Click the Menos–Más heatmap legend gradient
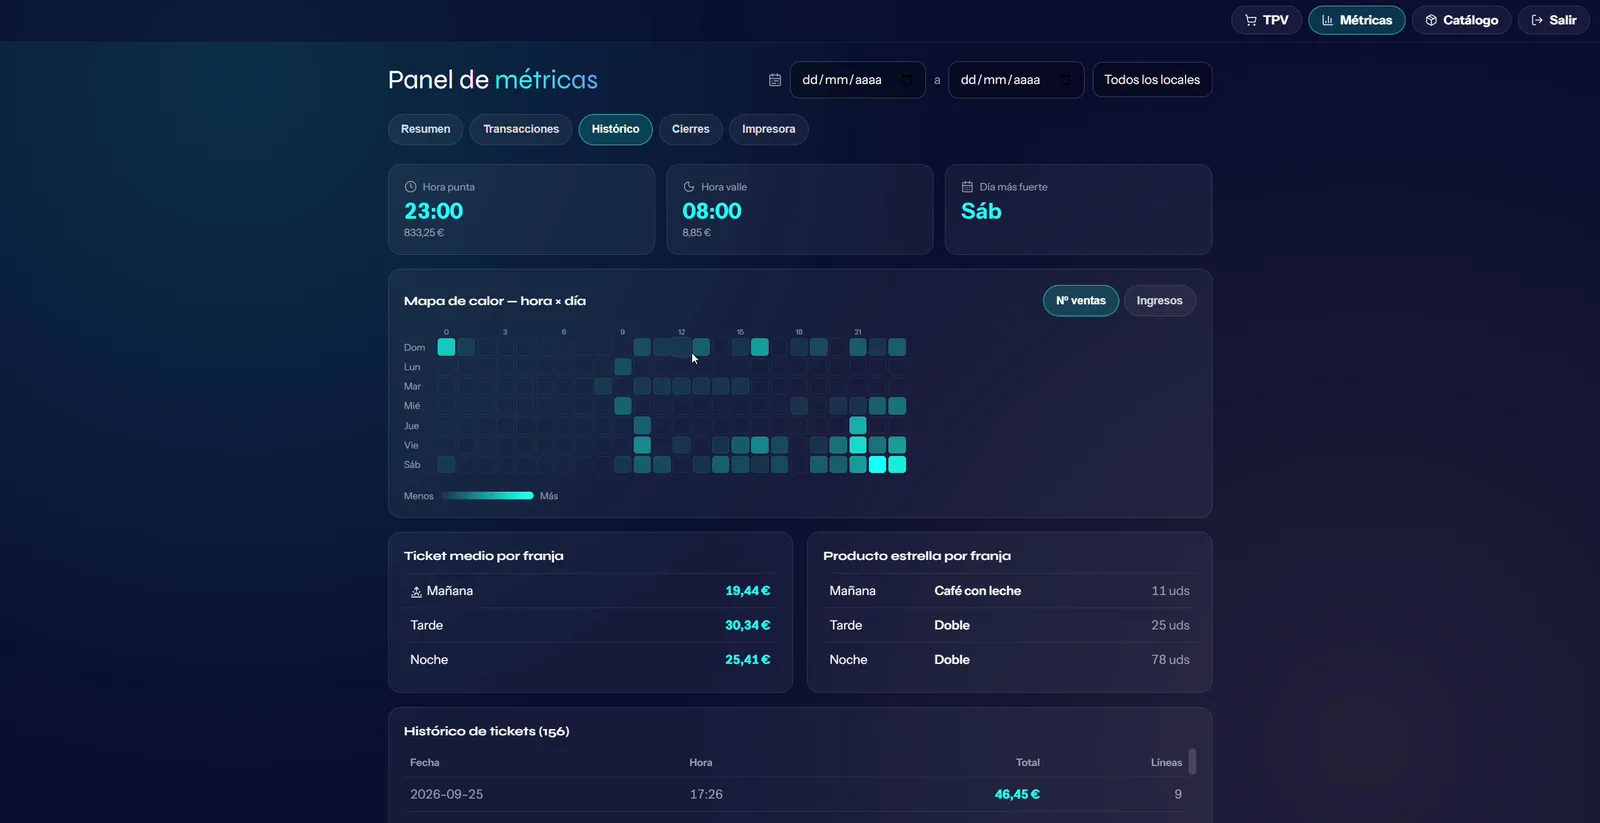The image size is (1600, 823). [x=487, y=496]
